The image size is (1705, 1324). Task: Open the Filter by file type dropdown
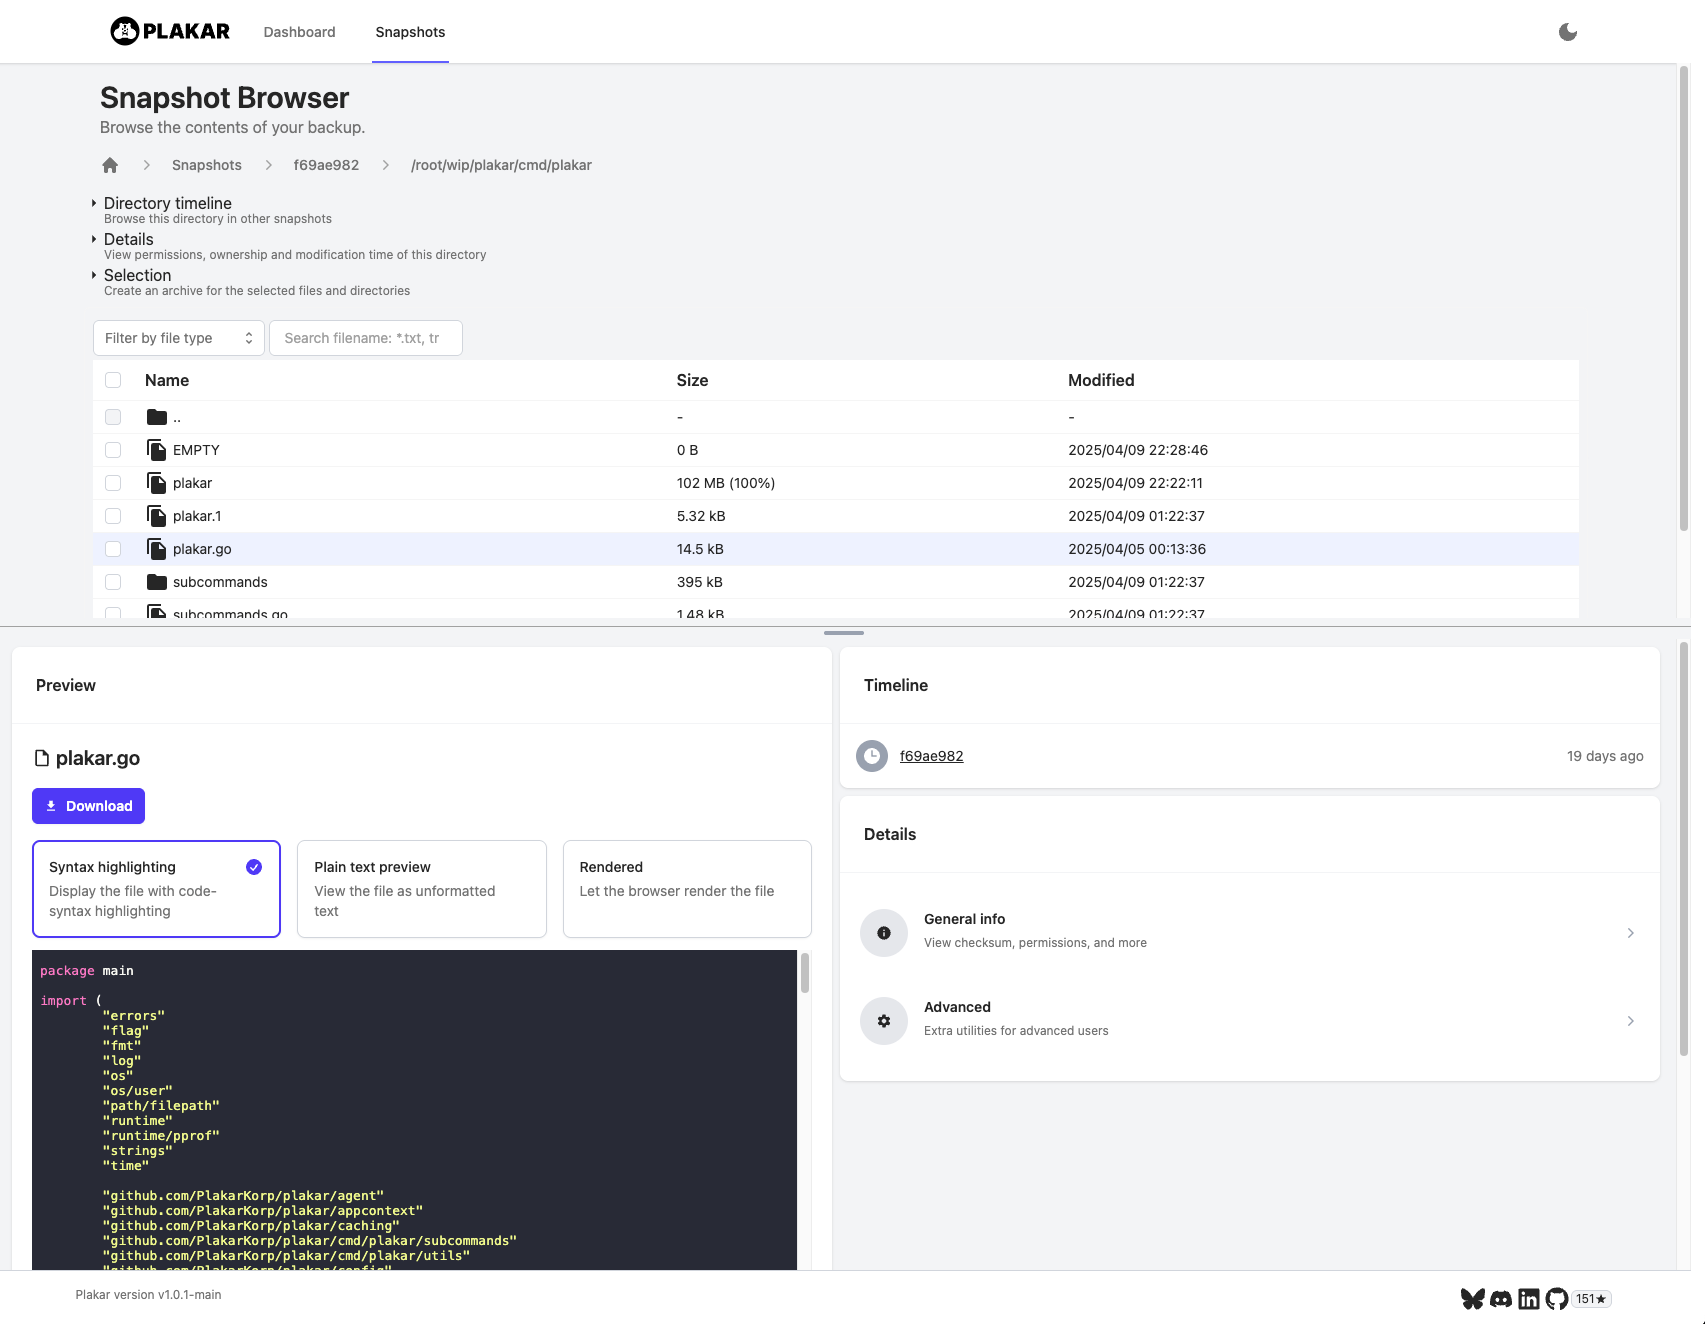pos(178,338)
